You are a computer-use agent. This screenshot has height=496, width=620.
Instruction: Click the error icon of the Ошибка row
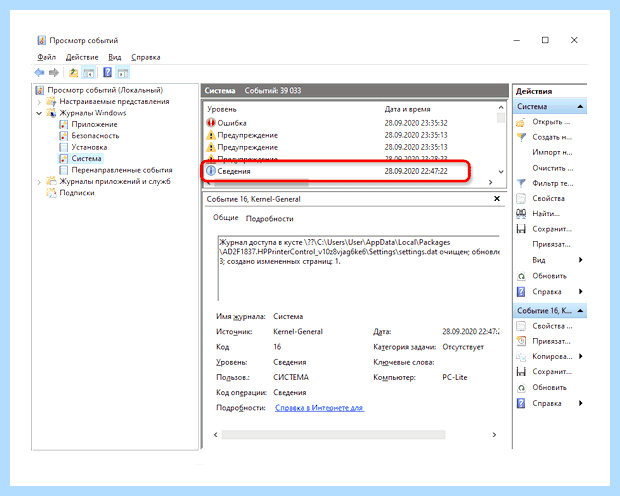[211, 123]
